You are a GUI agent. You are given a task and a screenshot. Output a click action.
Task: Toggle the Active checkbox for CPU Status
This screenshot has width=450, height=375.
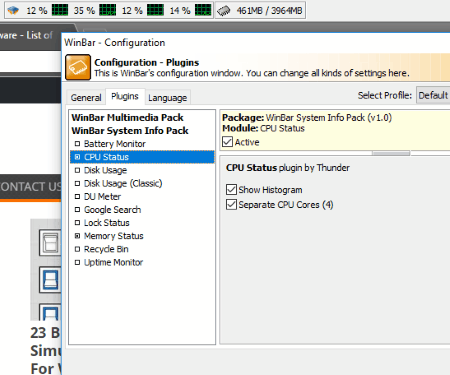pyautogui.click(x=227, y=142)
